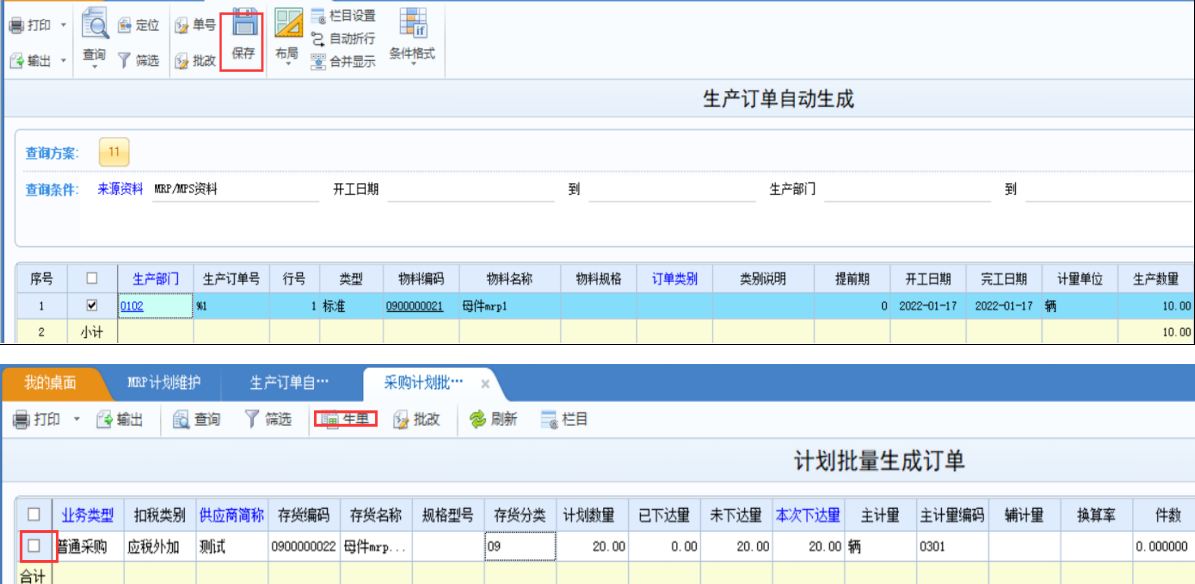Click the 生单 generate order button

tap(345, 419)
